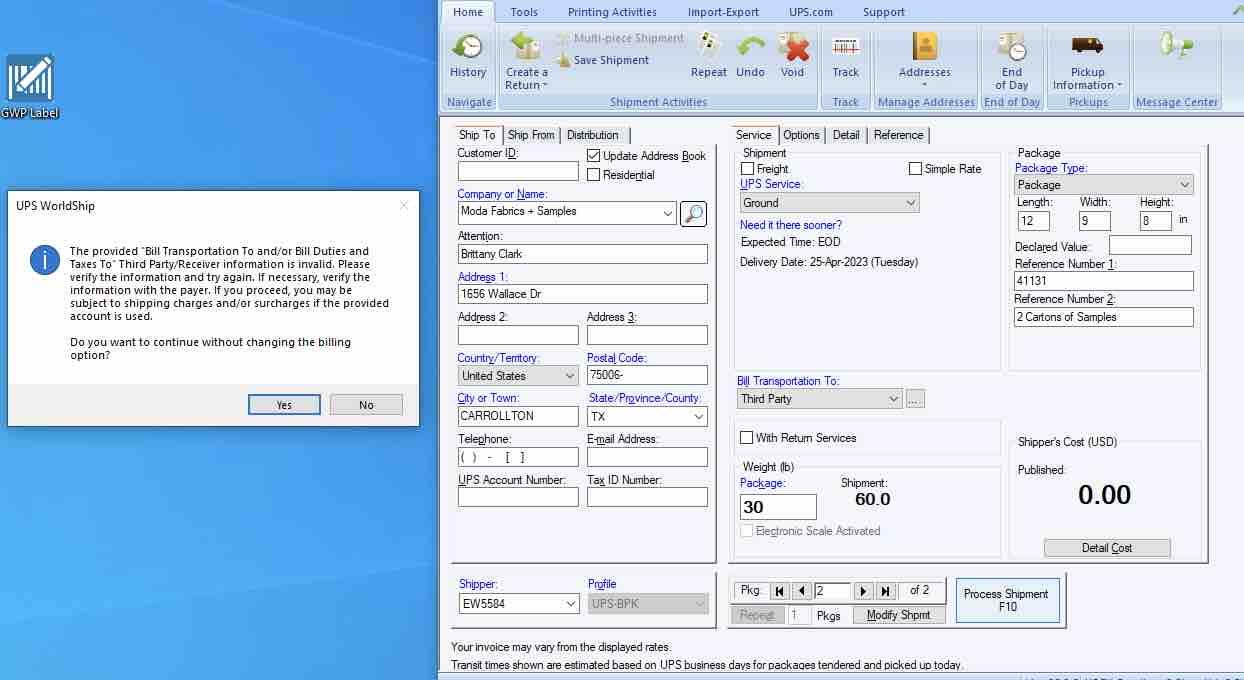Switch to the Ship From tab
The width and height of the screenshot is (1244, 680).
530,135
